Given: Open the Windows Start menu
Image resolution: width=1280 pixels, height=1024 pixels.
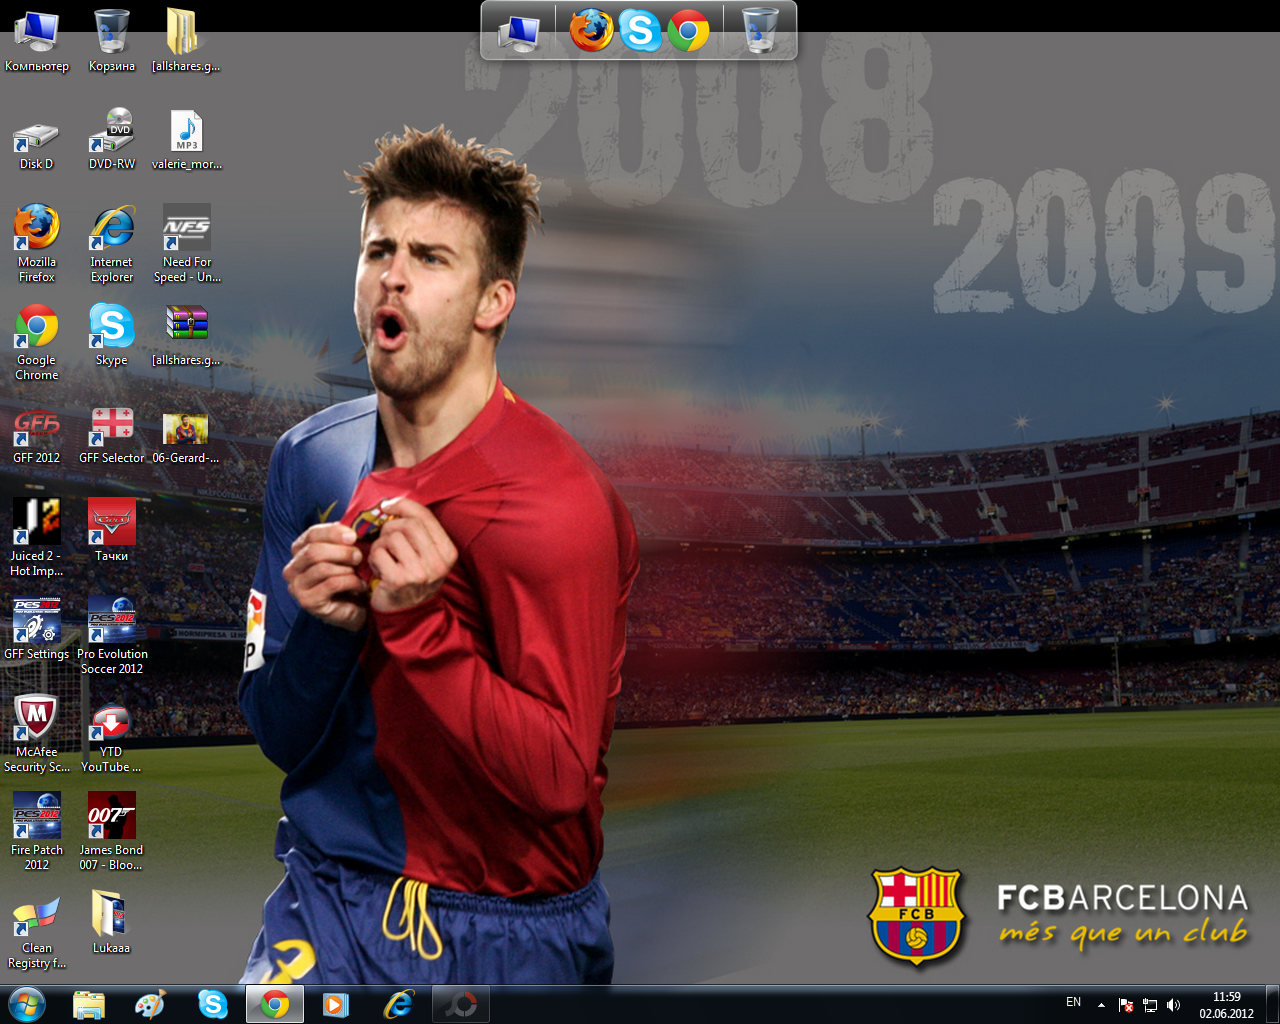Looking at the screenshot, I should pos(27,1004).
